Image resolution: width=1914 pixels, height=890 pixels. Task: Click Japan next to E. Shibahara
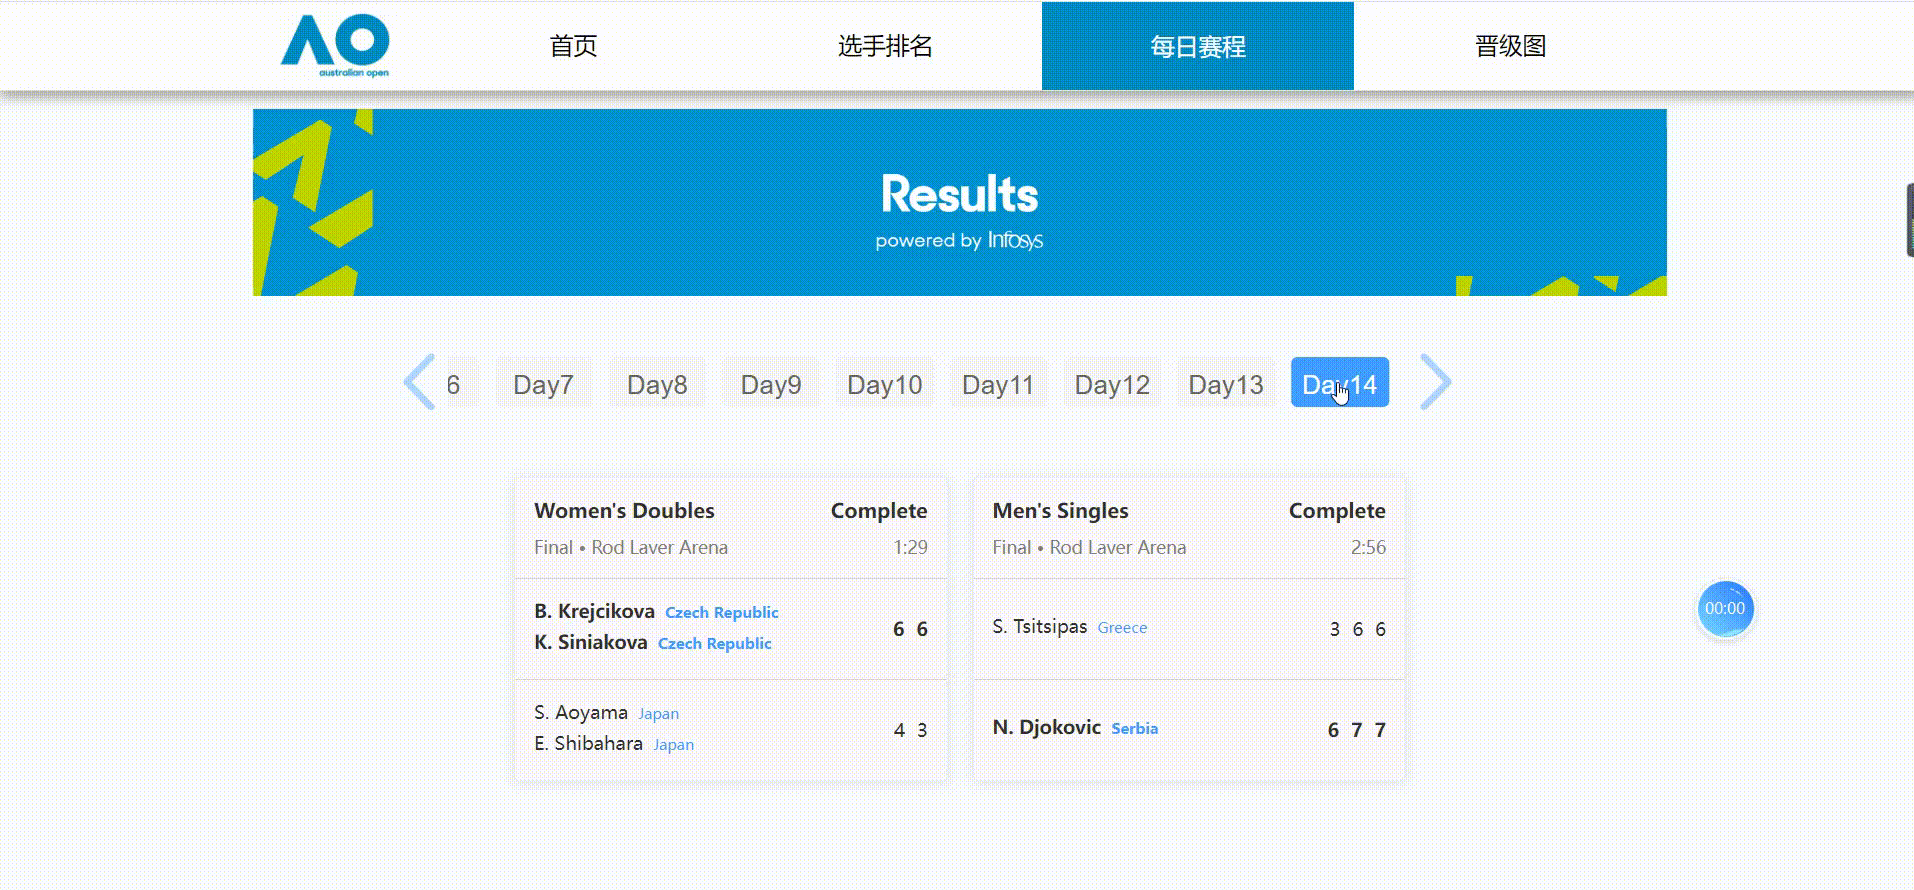click(x=673, y=745)
